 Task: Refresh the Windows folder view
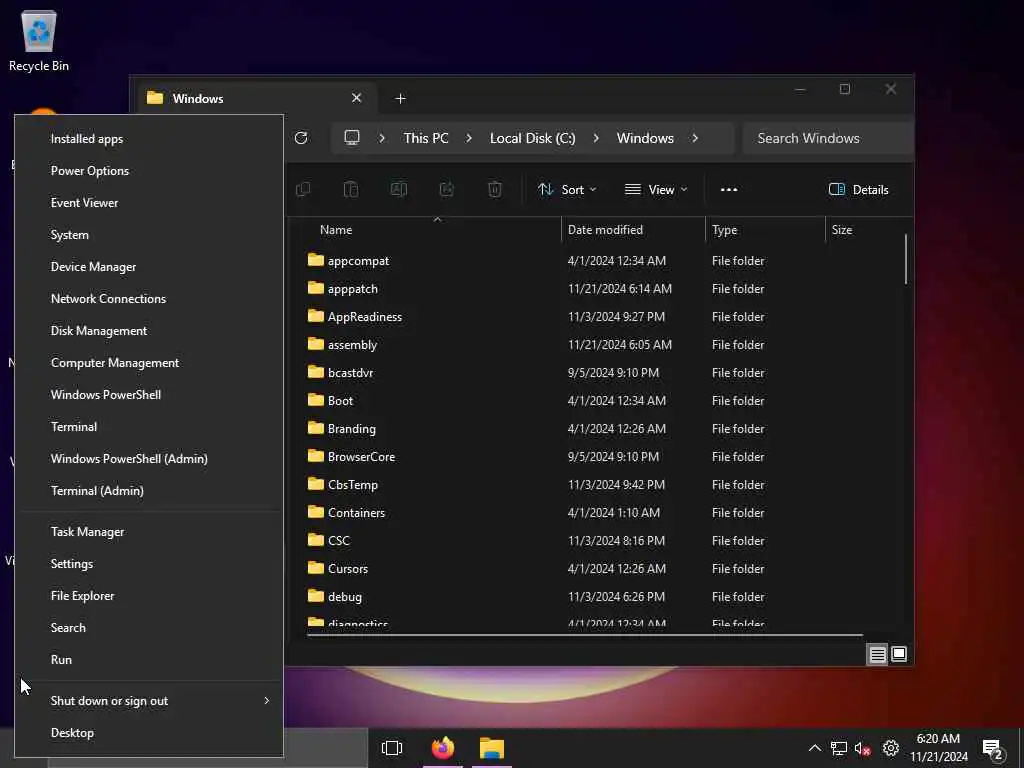point(301,138)
